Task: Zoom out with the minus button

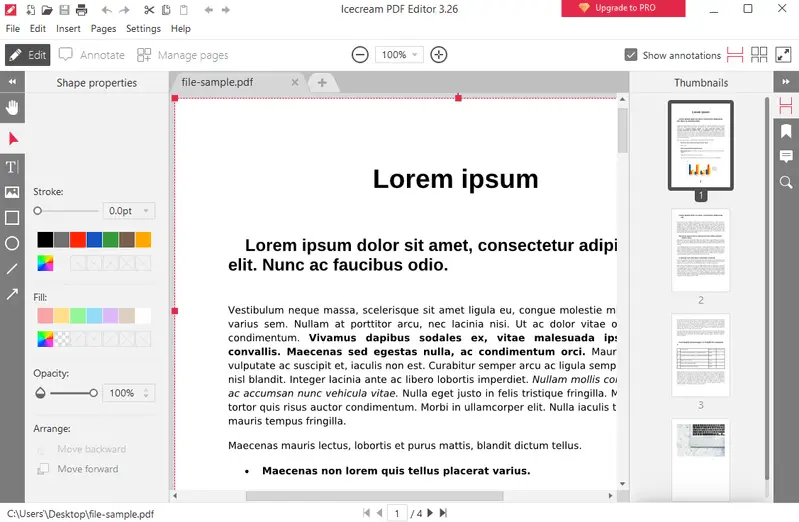Action: [360, 55]
